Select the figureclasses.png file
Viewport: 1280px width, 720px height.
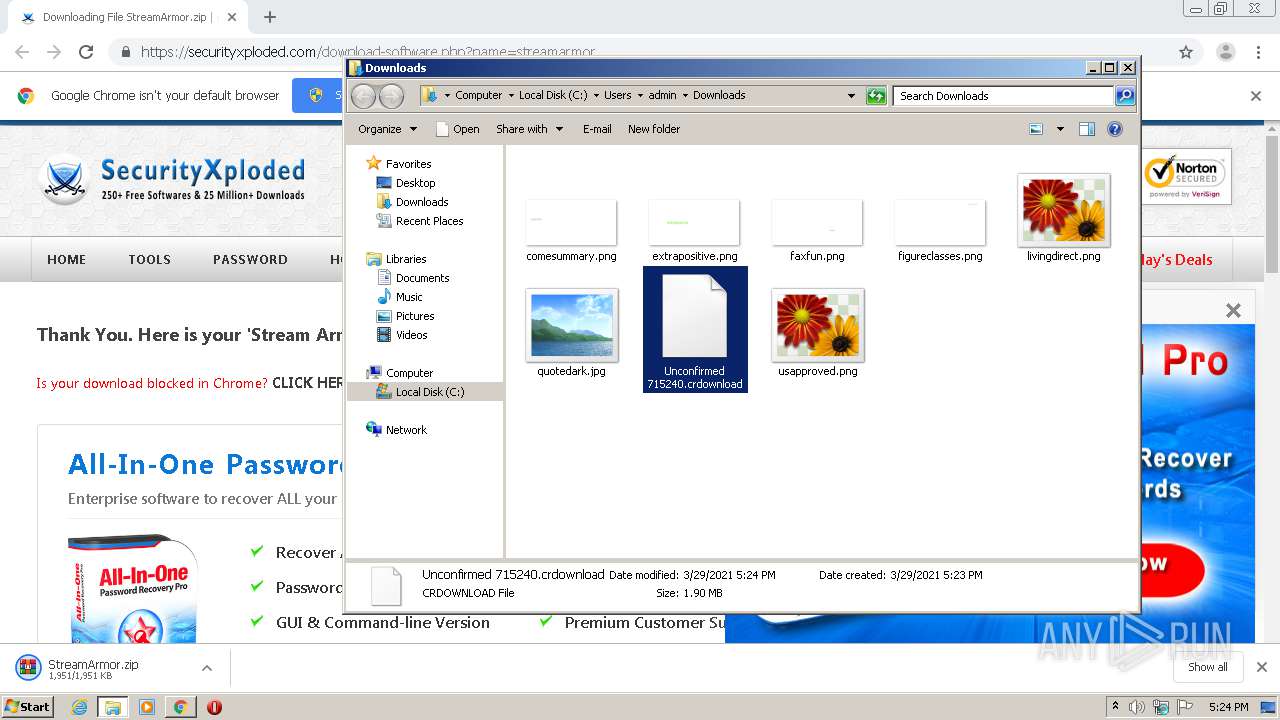click(x=940, y=230)
